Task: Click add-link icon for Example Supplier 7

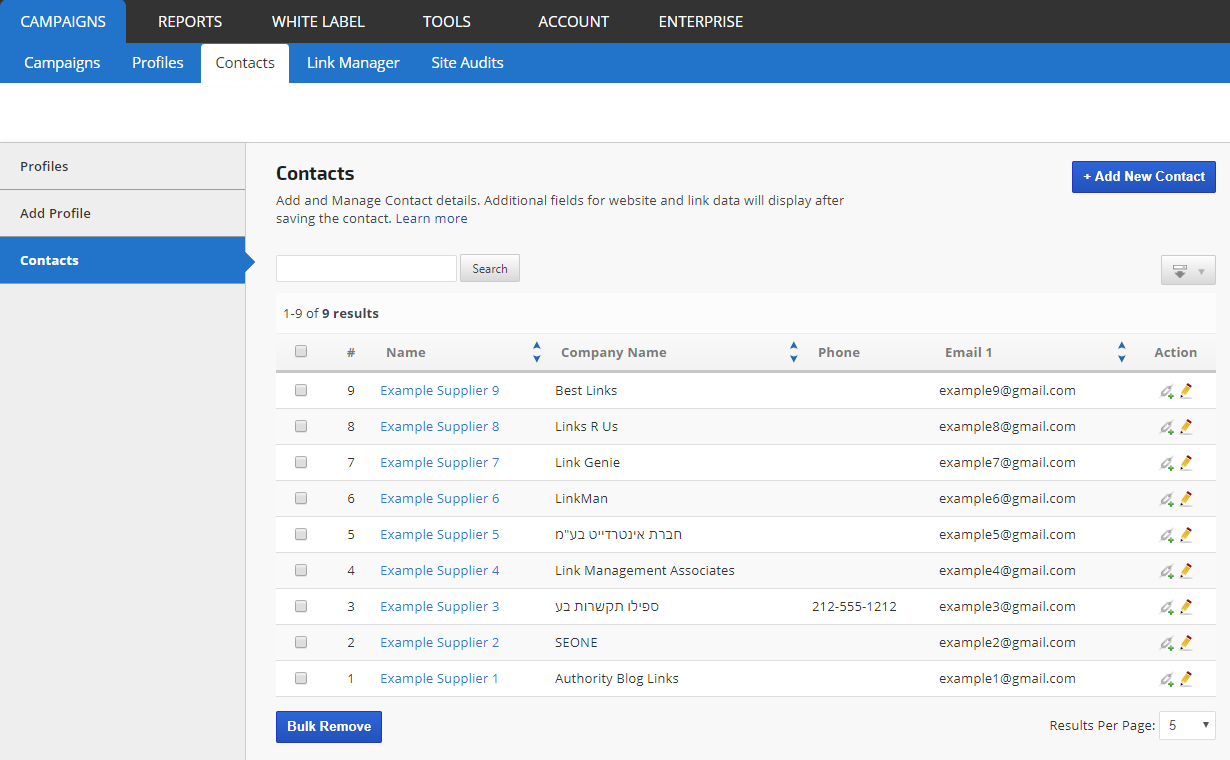Action: [x=1166, y=464]
